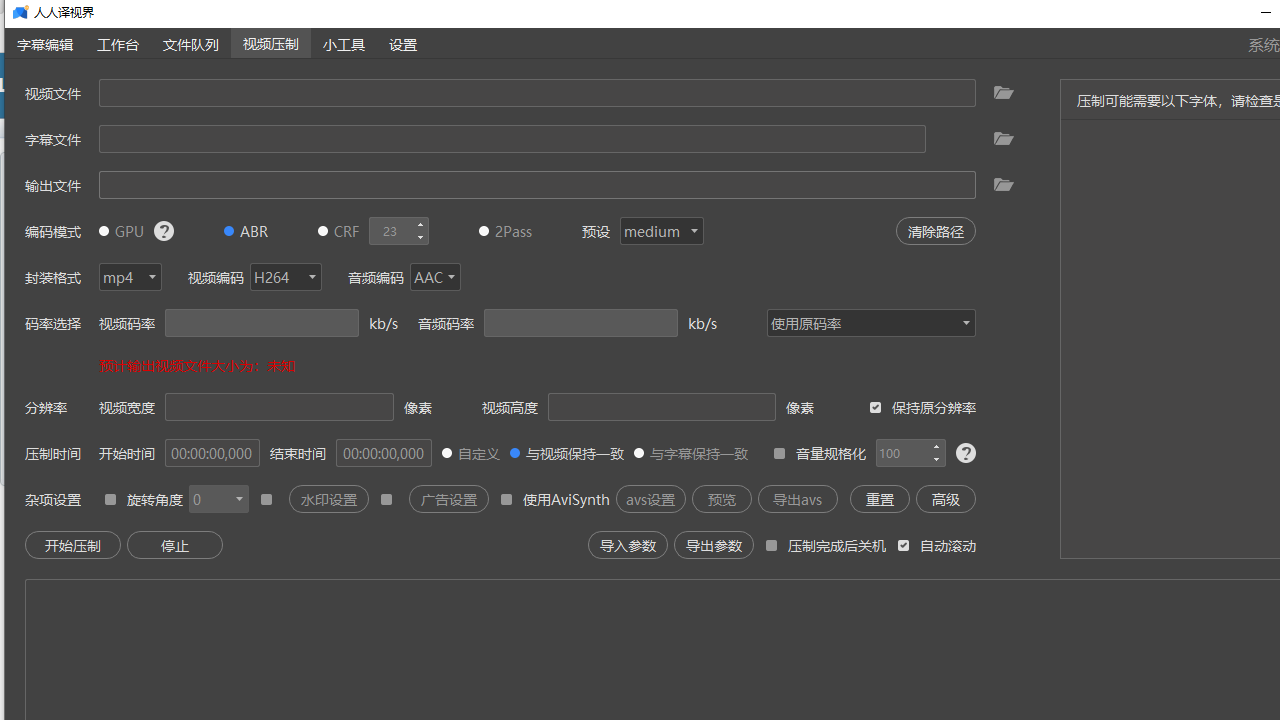Open 水印设置 button

(329, 499)
